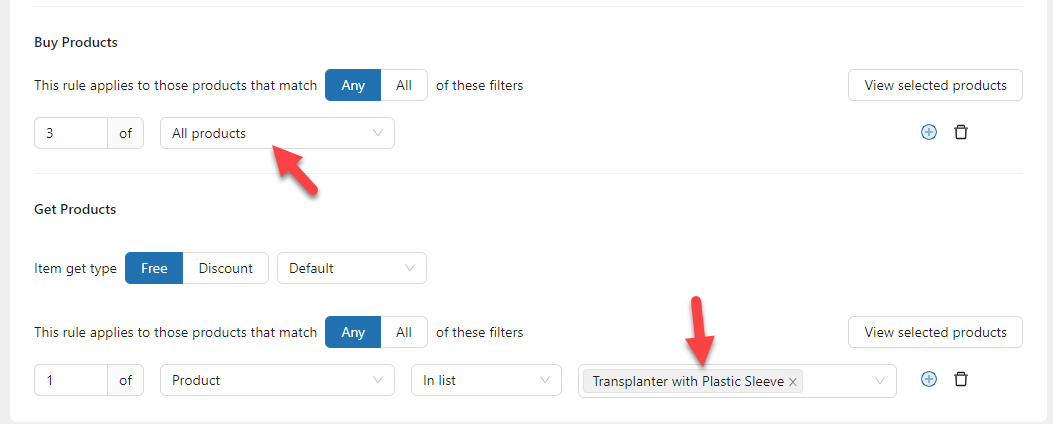Open the Default dropdown
Image resolution: width=1053 pixels, height=424 pixels.
tap(351, 268)
